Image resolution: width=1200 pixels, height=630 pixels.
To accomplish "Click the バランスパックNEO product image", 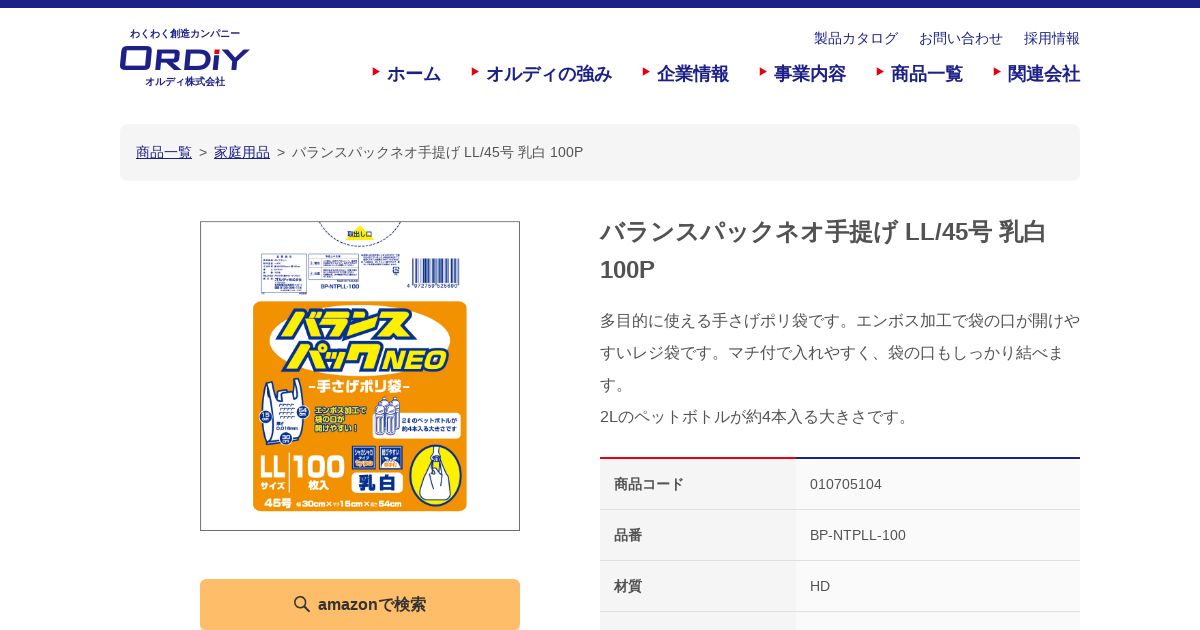I will click(x=360, y=376).
